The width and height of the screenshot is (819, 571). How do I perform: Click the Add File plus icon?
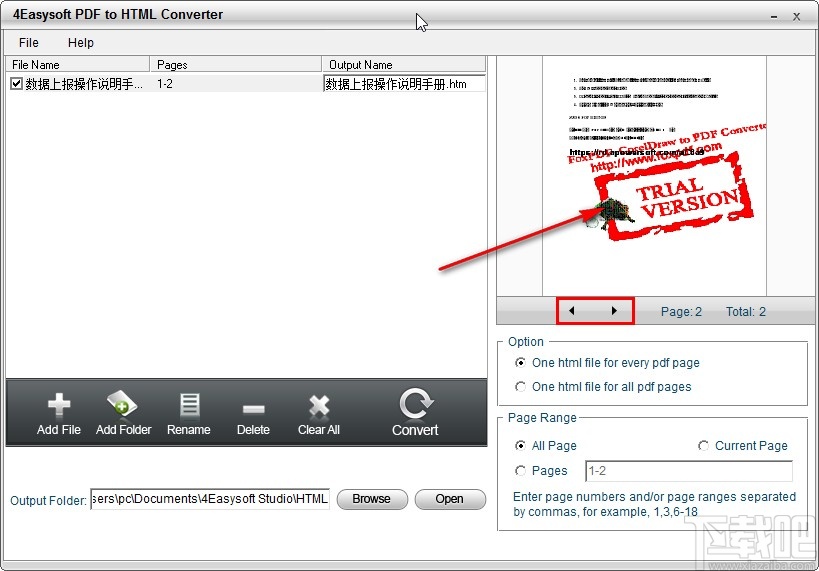tap(58, 404)
